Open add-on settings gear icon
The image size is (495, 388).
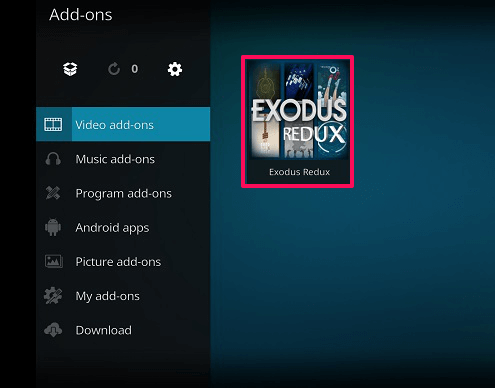tap(175, 69)
